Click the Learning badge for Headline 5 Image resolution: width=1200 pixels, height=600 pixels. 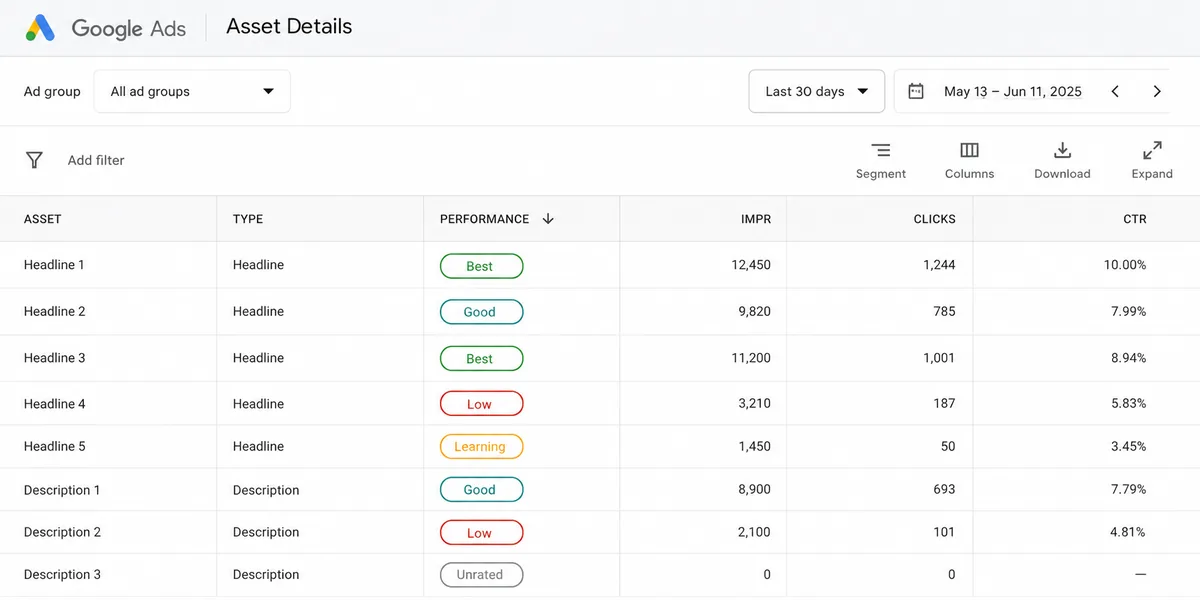click(481, 446)
